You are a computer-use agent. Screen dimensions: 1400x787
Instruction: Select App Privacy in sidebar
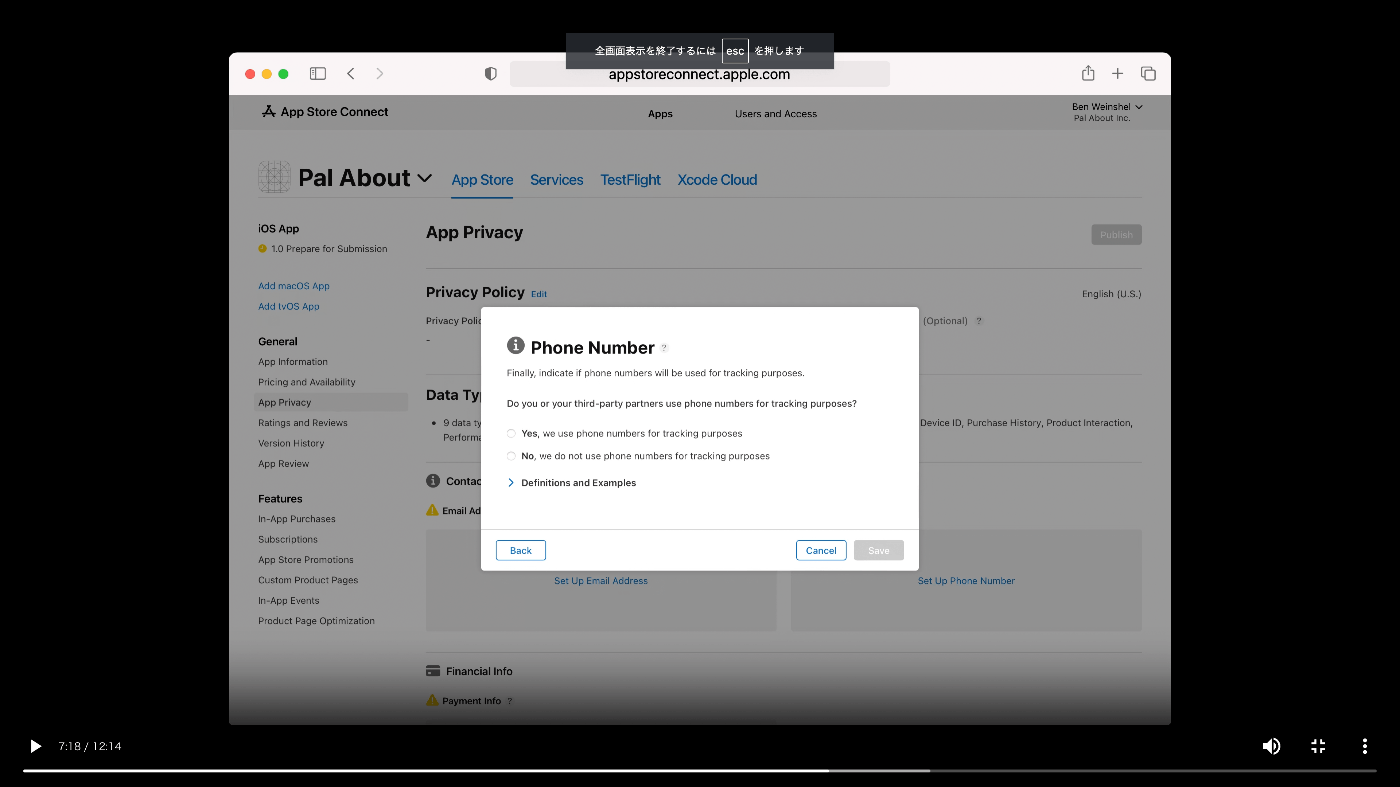331,402
